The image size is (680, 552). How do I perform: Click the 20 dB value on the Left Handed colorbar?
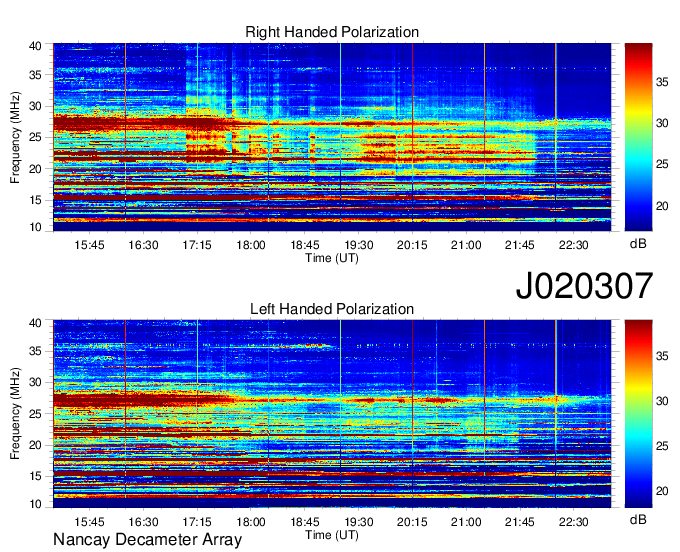pos(662,491)
